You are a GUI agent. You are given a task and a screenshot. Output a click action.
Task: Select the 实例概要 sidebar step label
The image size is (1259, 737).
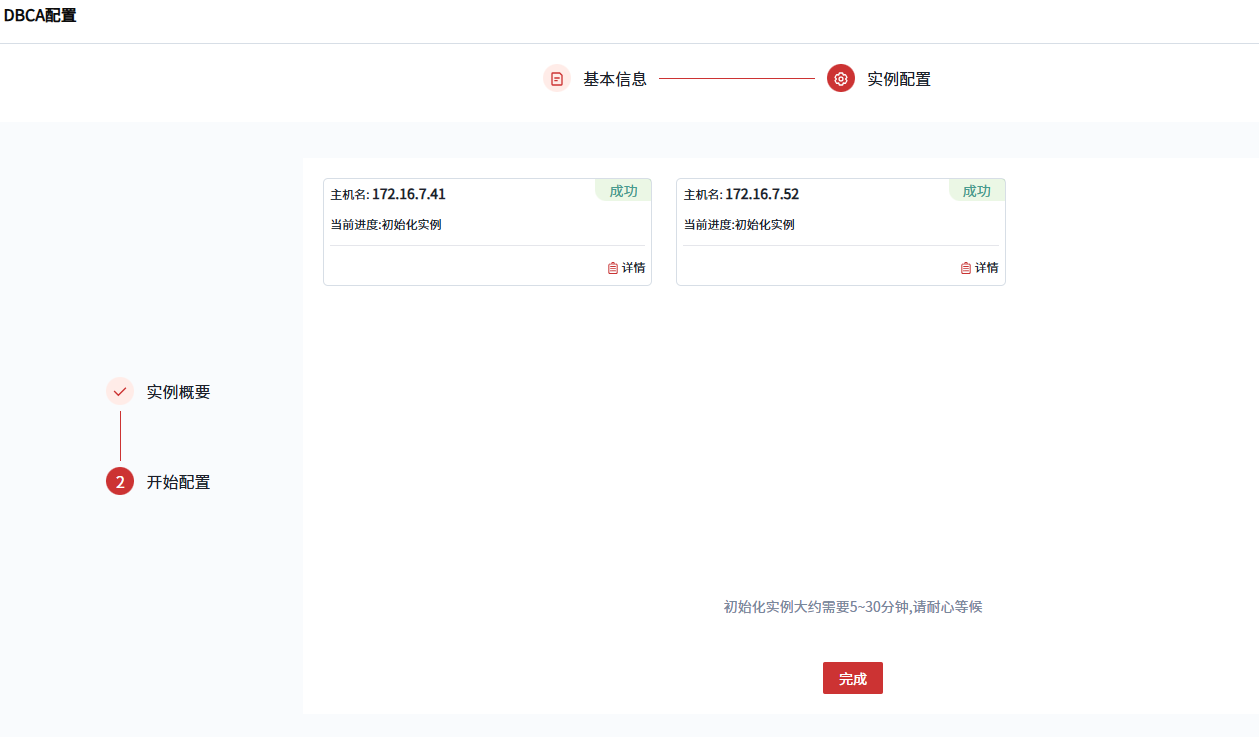pyautogui.click(x=178, y=392)
